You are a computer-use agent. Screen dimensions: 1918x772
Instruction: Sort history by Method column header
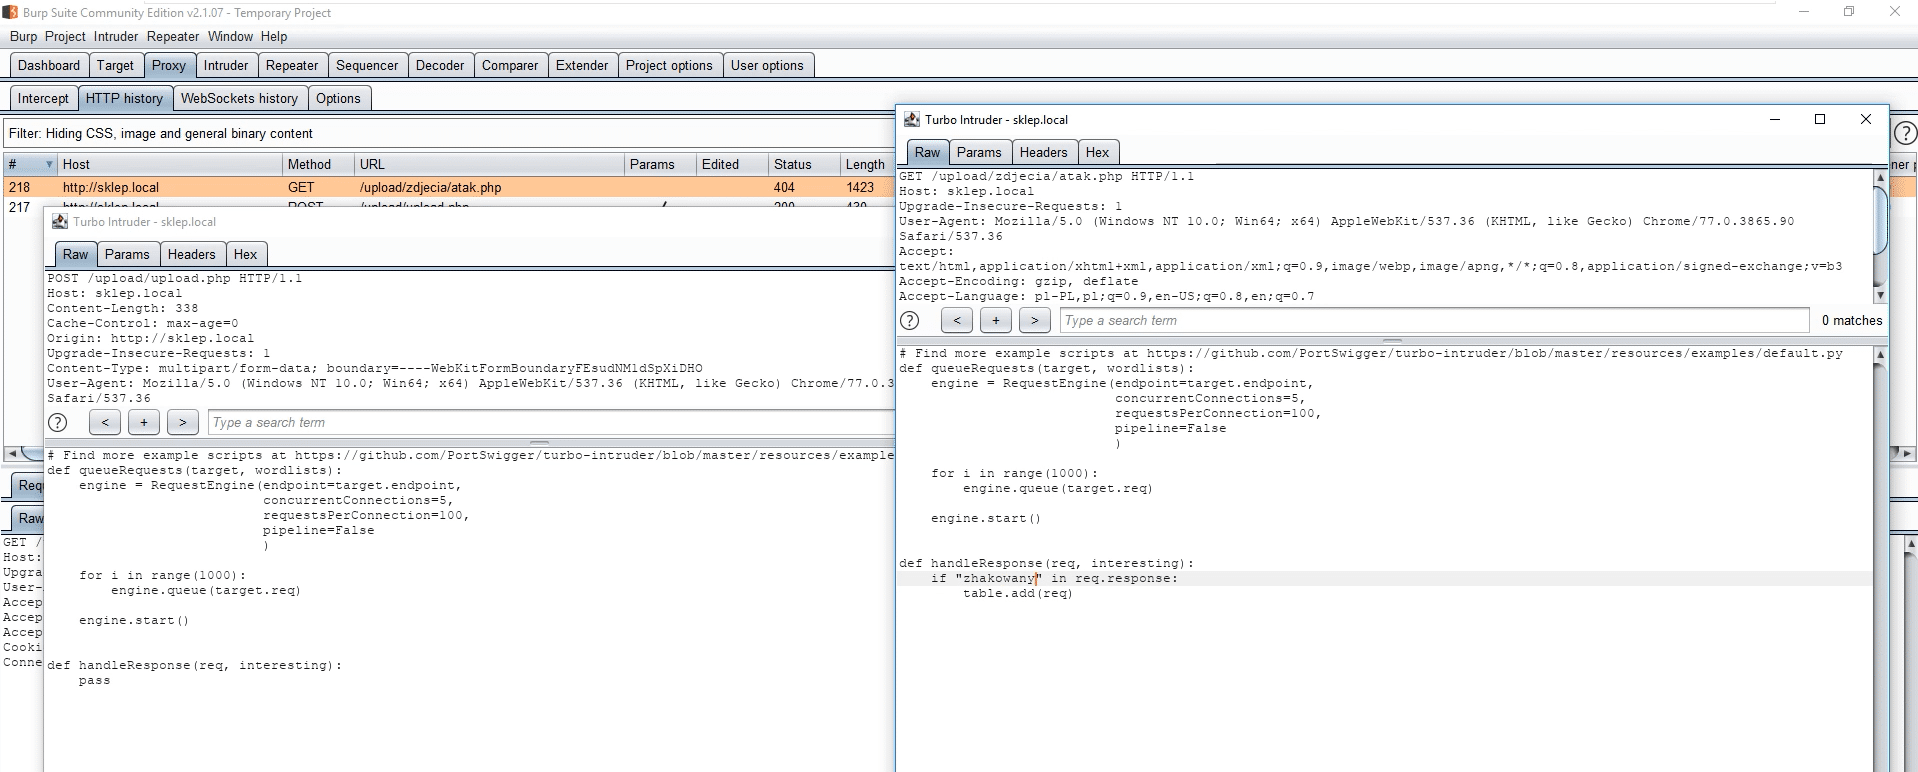319,164
